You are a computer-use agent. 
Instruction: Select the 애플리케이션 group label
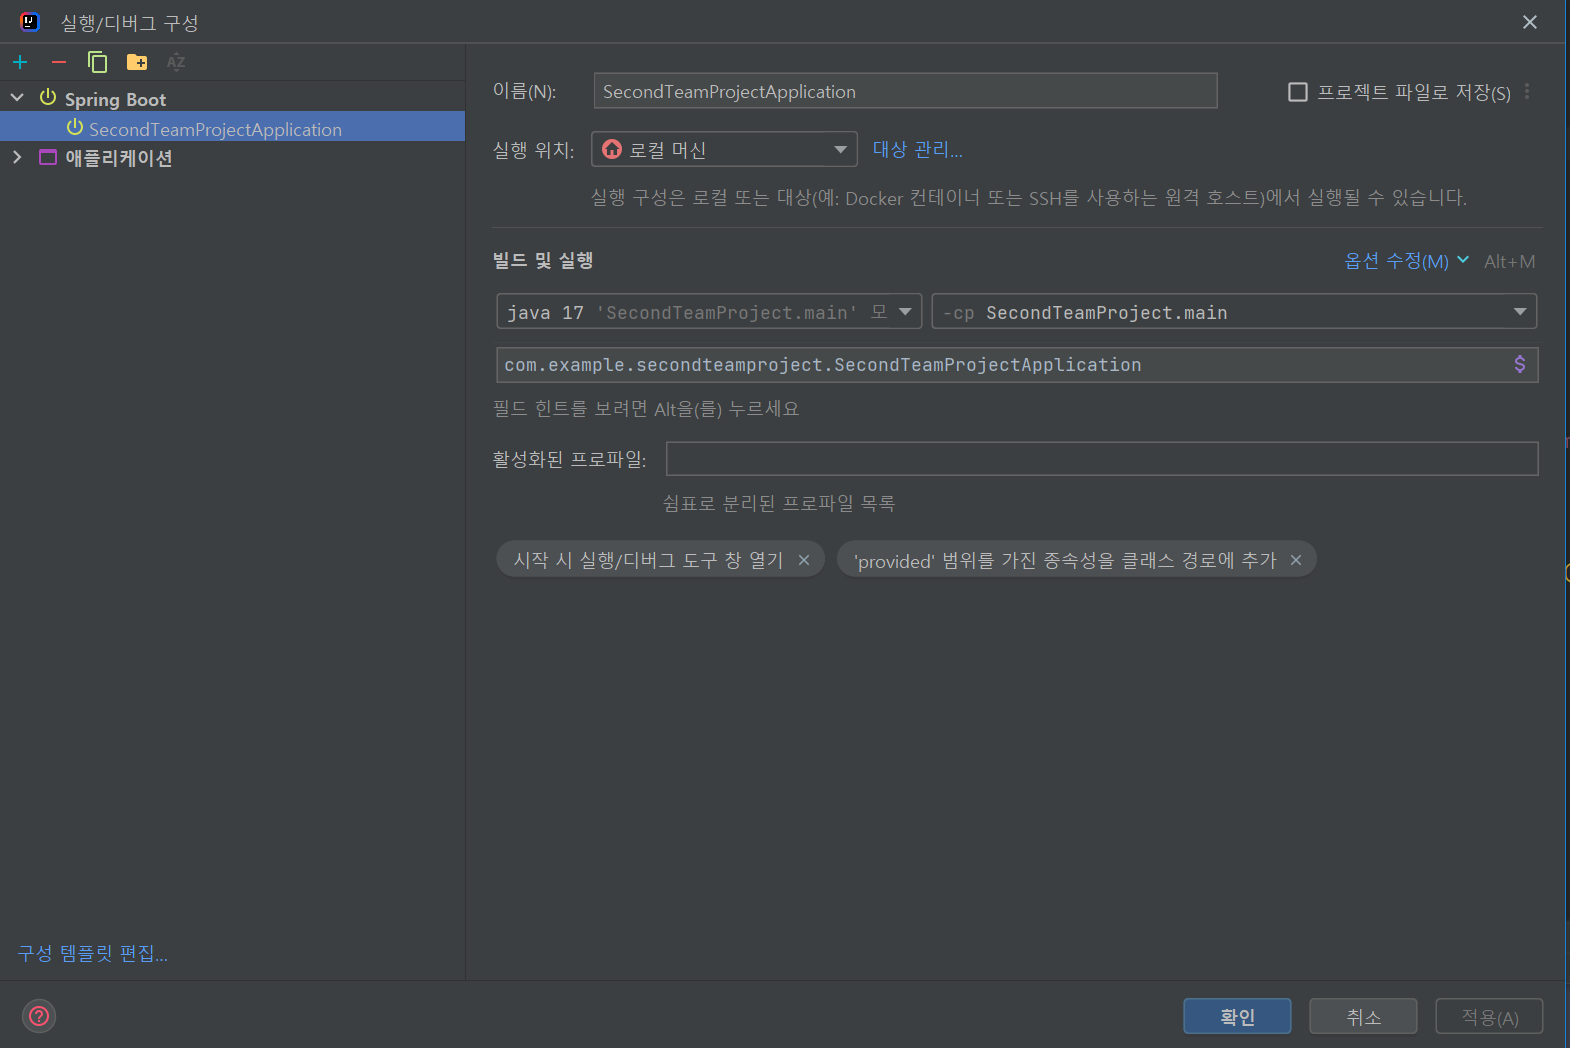tap(119, 158)
